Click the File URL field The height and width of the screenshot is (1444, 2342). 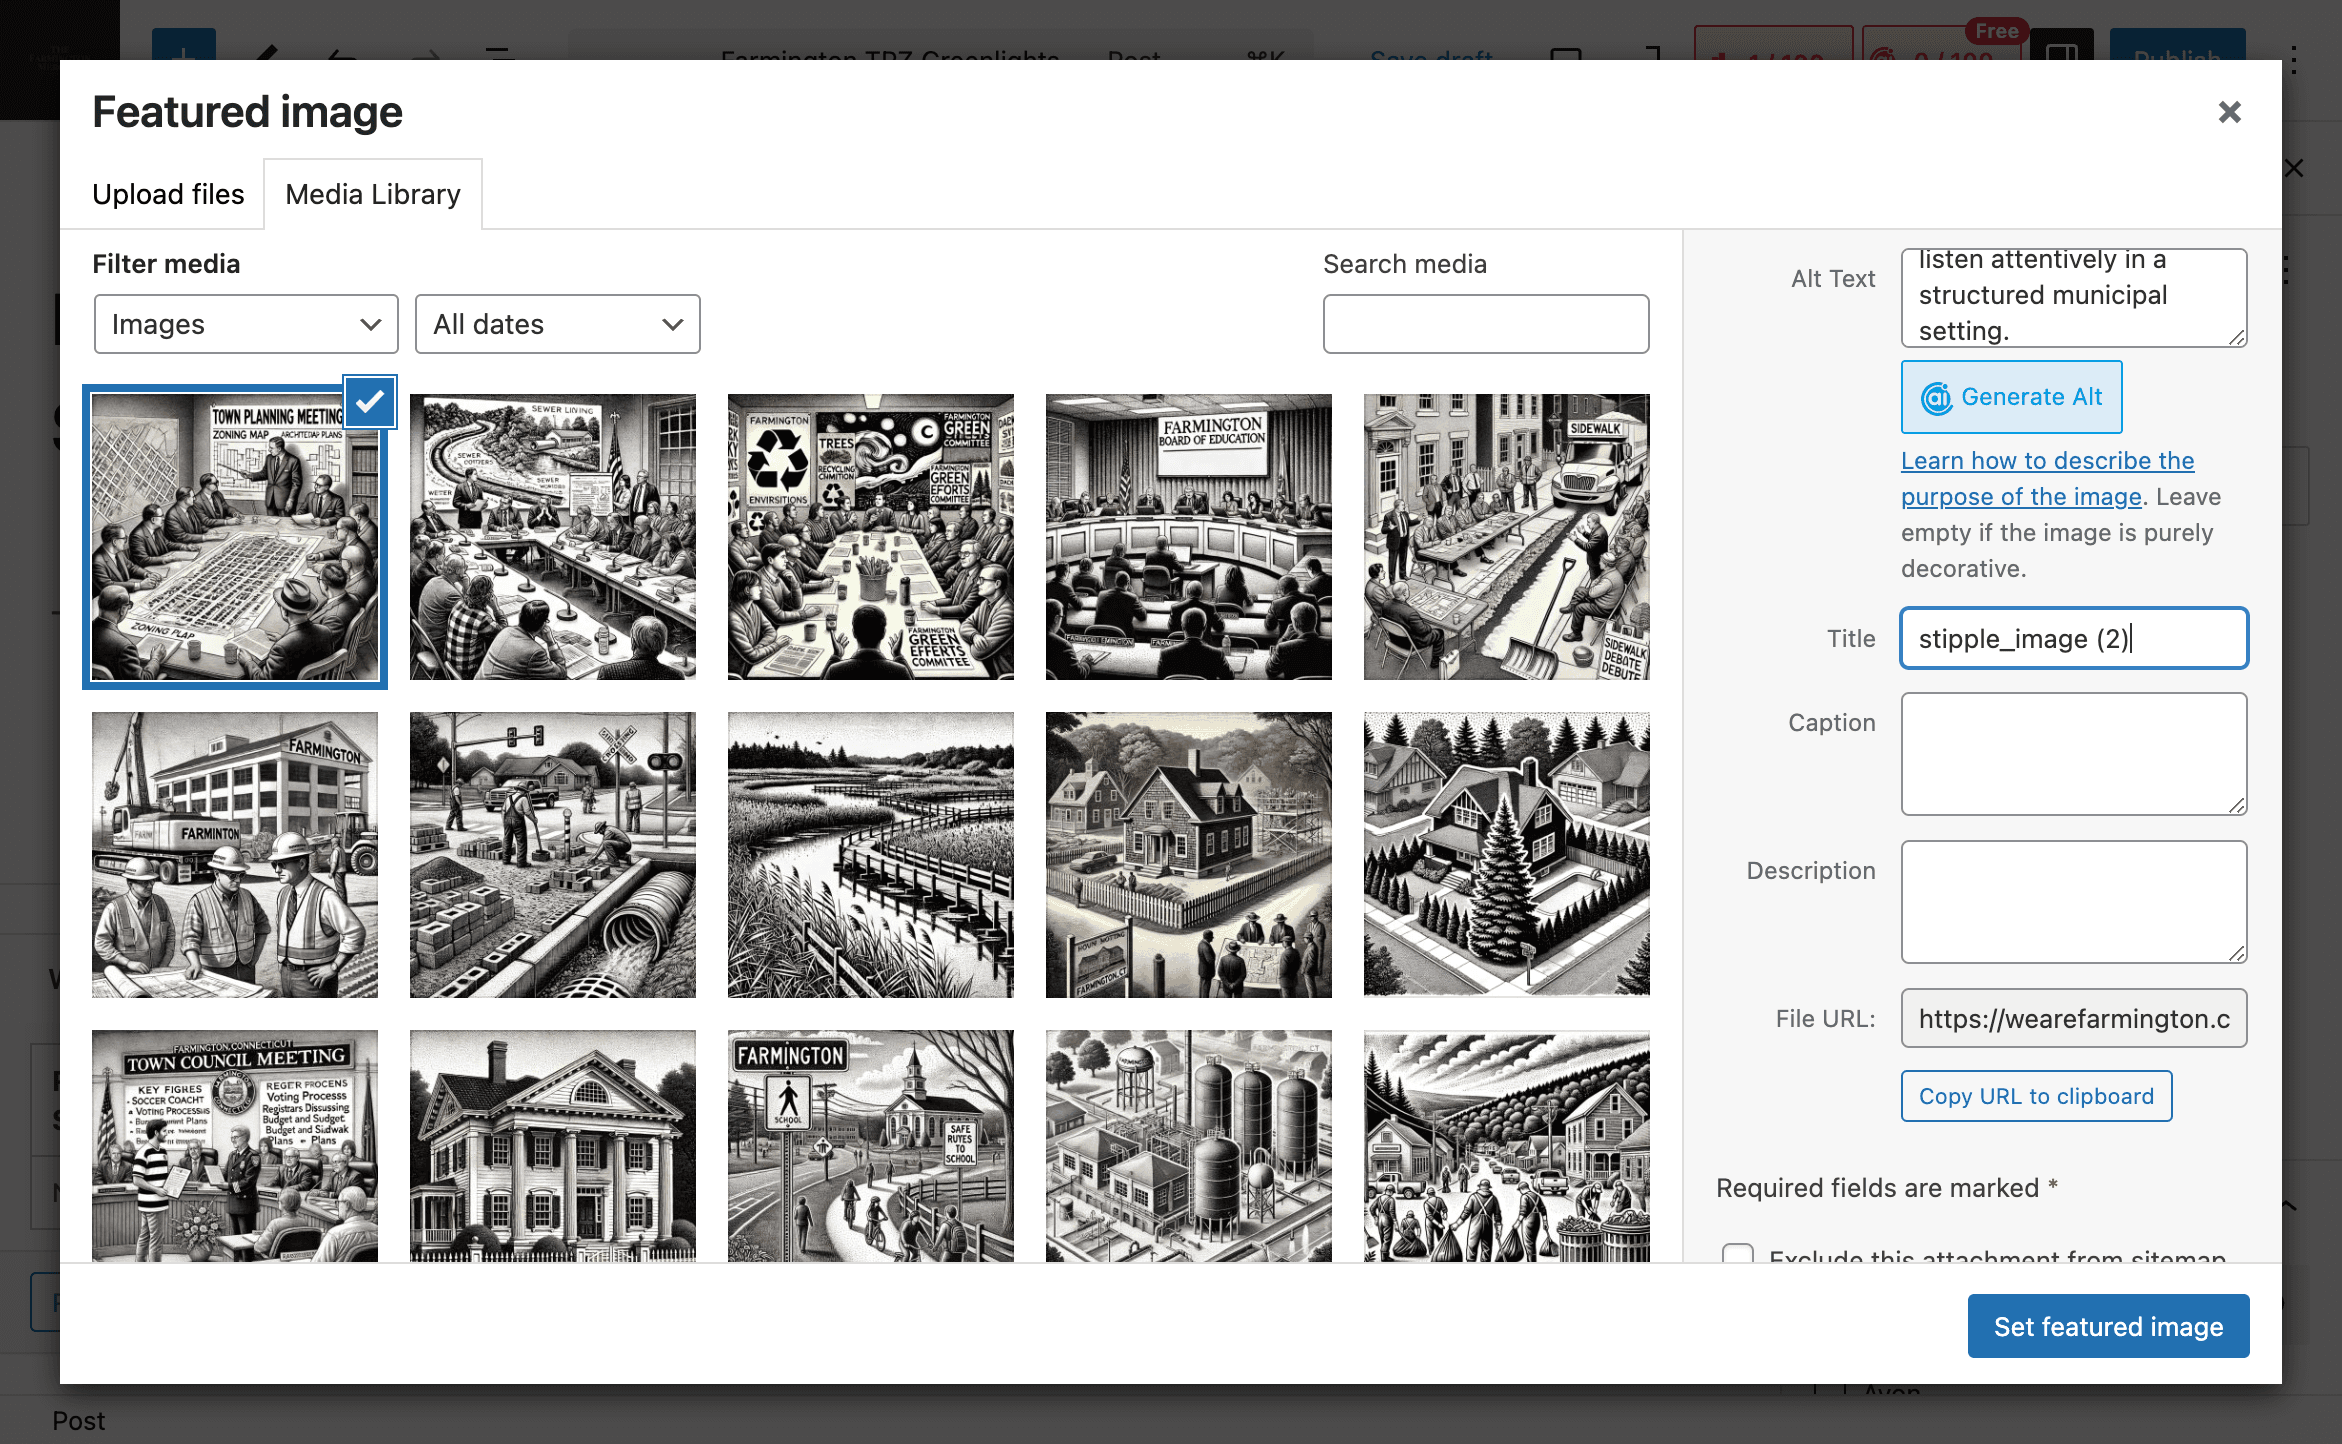2074,1018
